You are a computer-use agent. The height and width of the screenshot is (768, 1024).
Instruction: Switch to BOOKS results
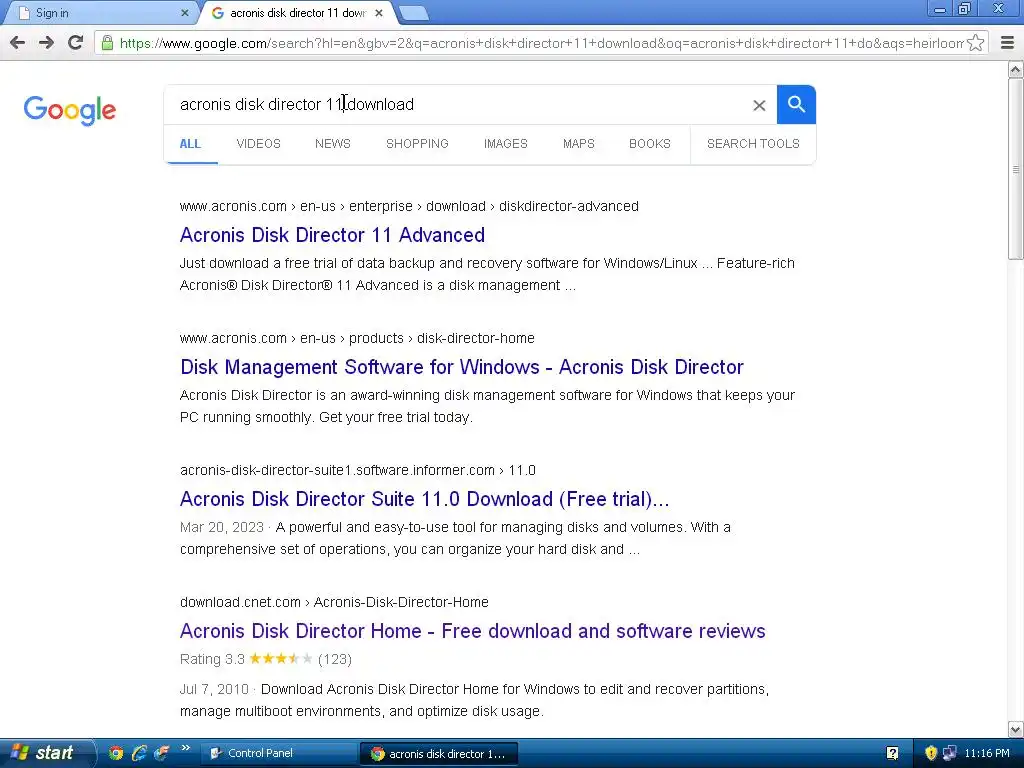coord(650,144)
